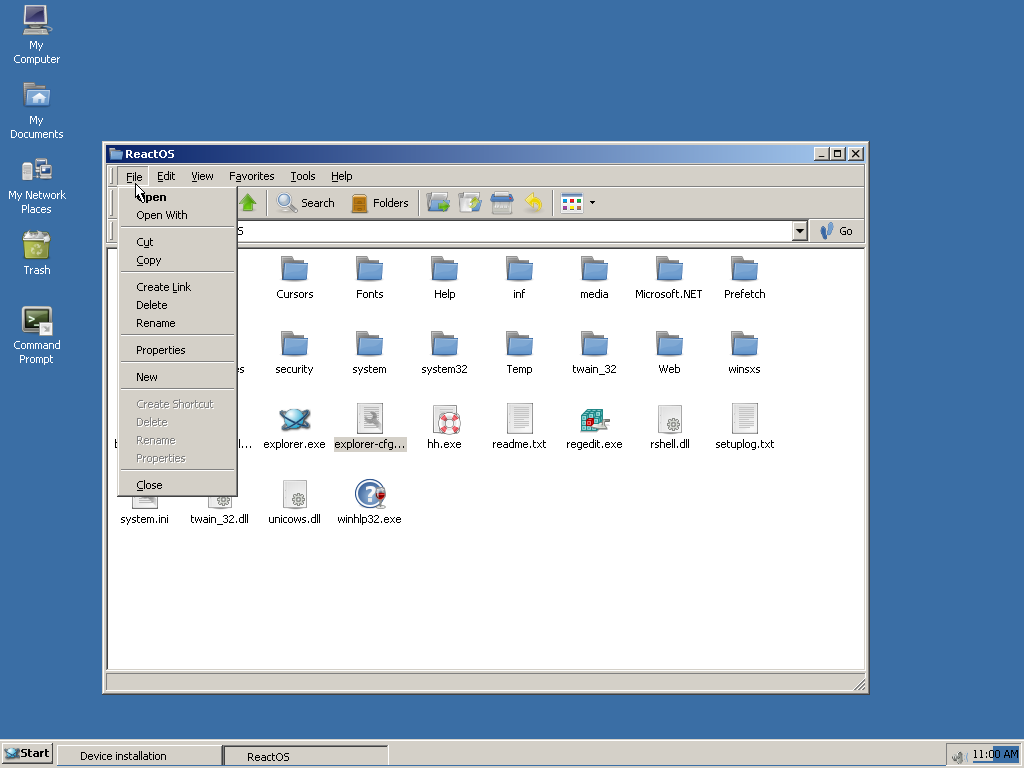Choose Close at bottom of File menu
This screenshot has height=768, width=1024.
click(x=177, y=485)
